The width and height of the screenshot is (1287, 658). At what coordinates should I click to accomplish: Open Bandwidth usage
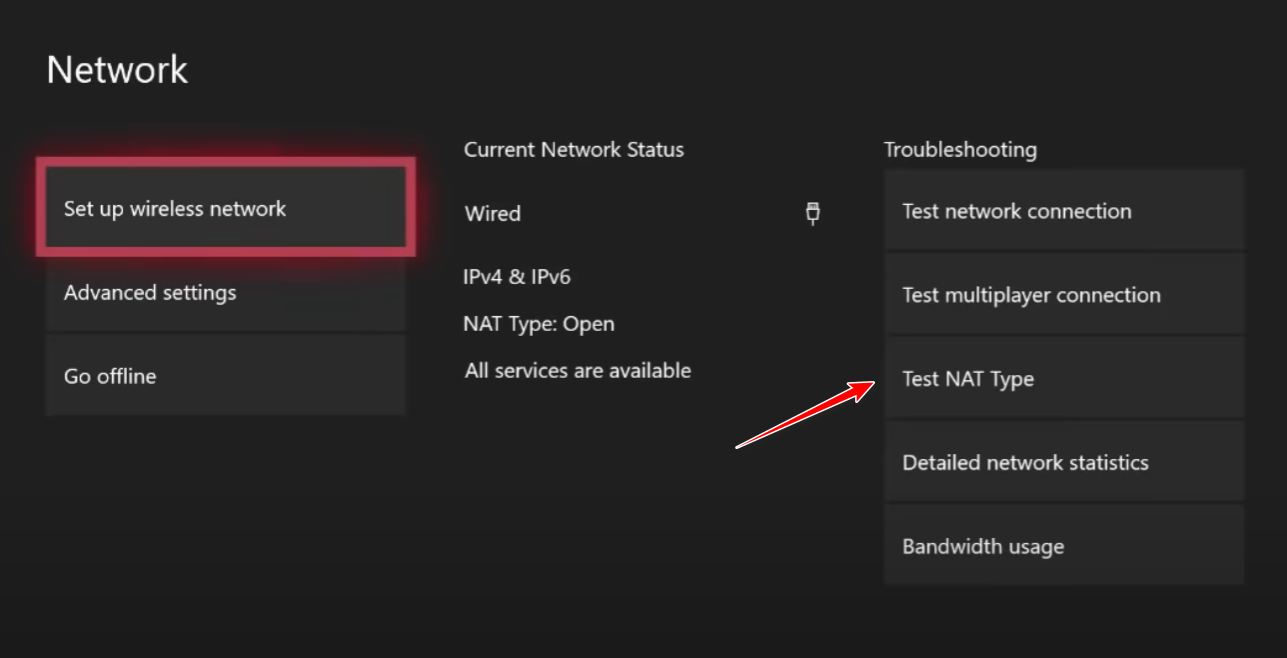[x=1064, y=547]
